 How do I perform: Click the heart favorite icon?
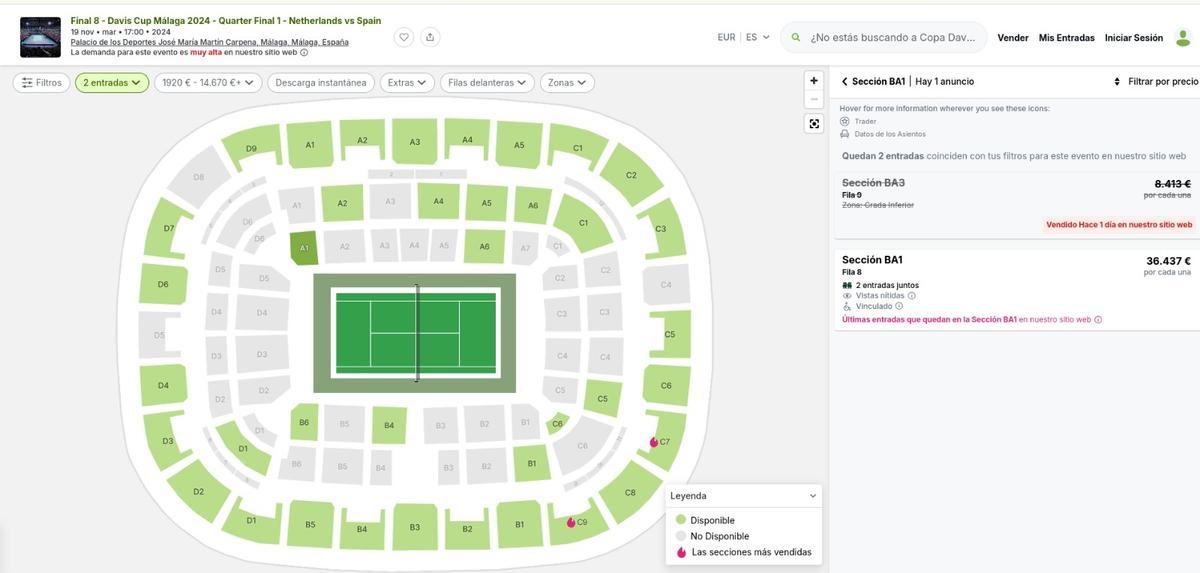(404, 37)
